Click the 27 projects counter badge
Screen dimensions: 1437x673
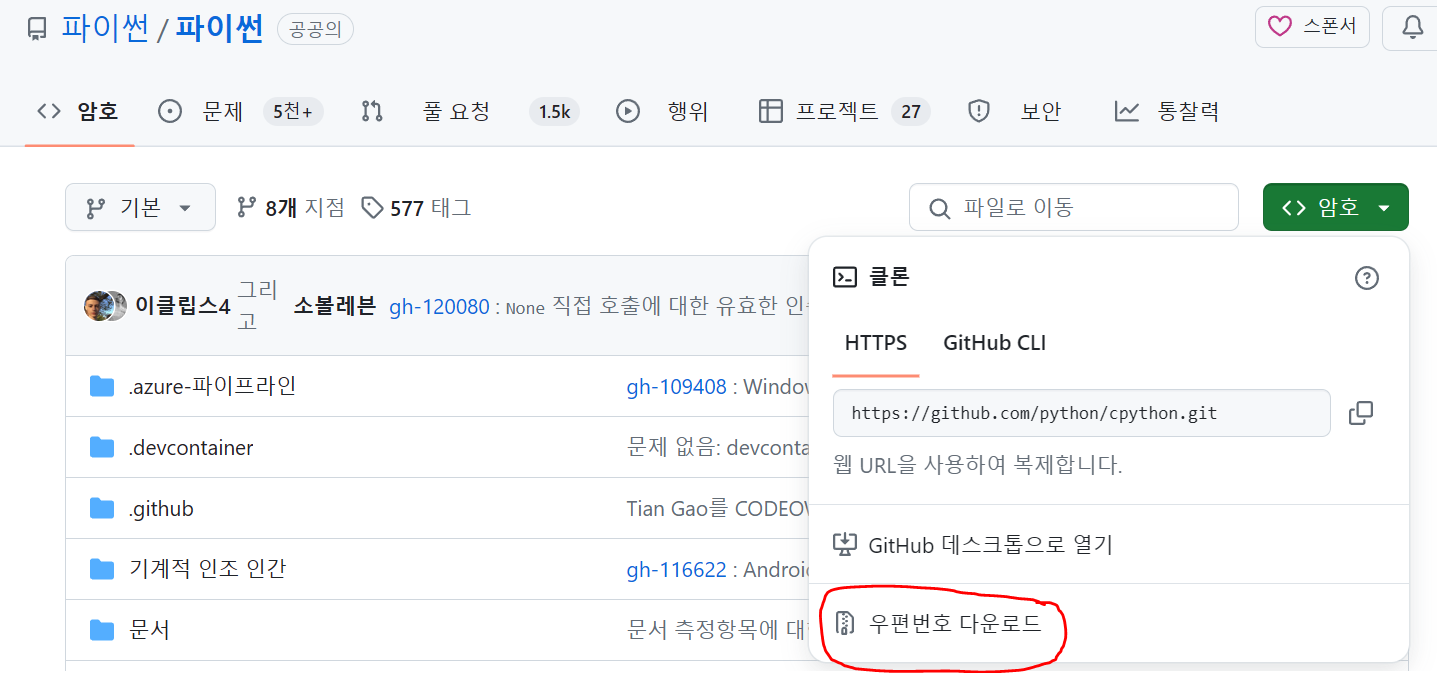910,111
